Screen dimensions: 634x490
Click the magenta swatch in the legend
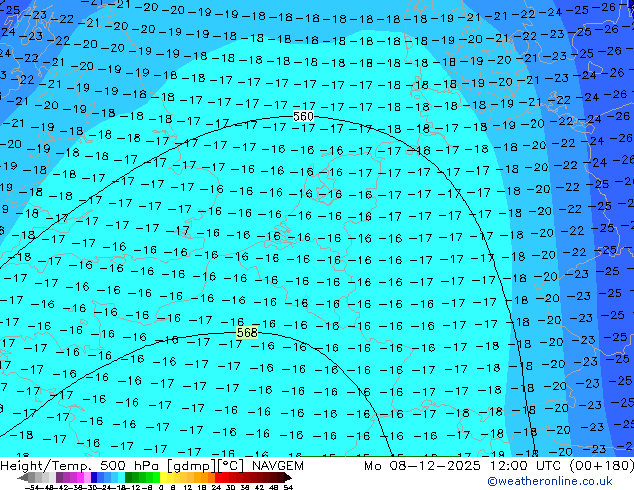[x=80, y=477]
